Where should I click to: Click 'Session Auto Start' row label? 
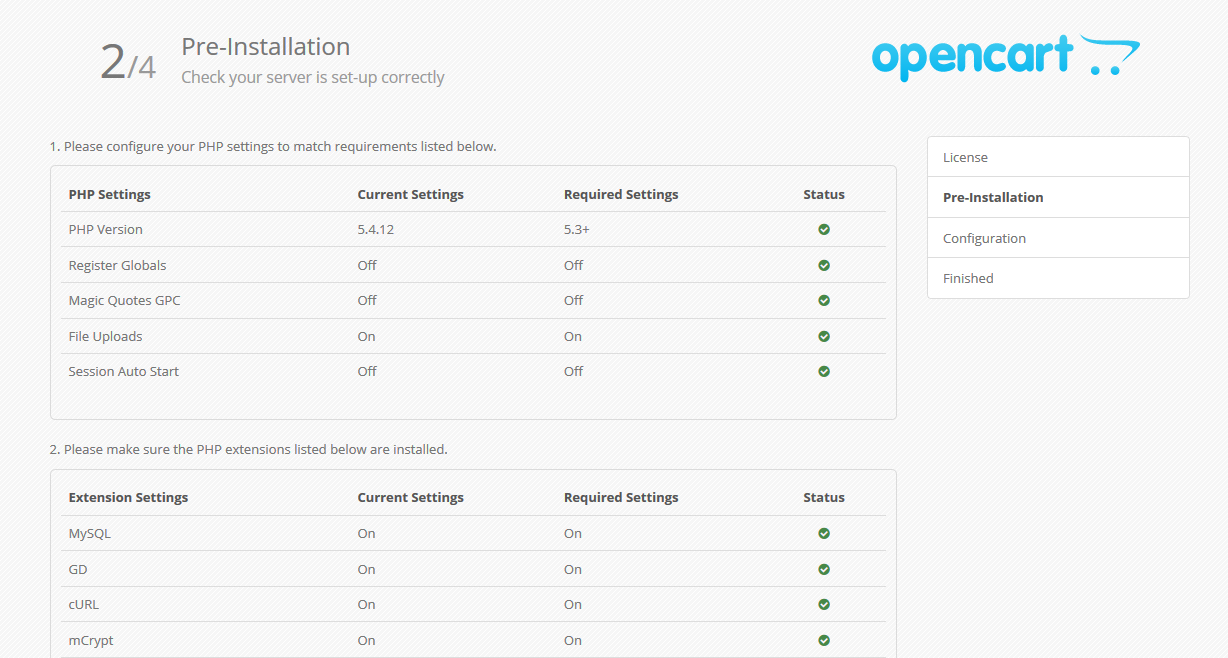(124, 371)
